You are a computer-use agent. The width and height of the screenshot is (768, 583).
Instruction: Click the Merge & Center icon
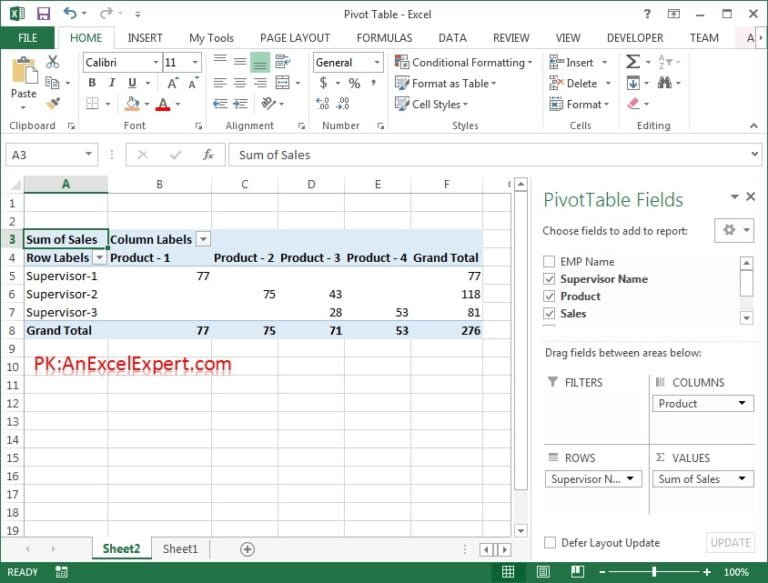click(x=283, y=83)
